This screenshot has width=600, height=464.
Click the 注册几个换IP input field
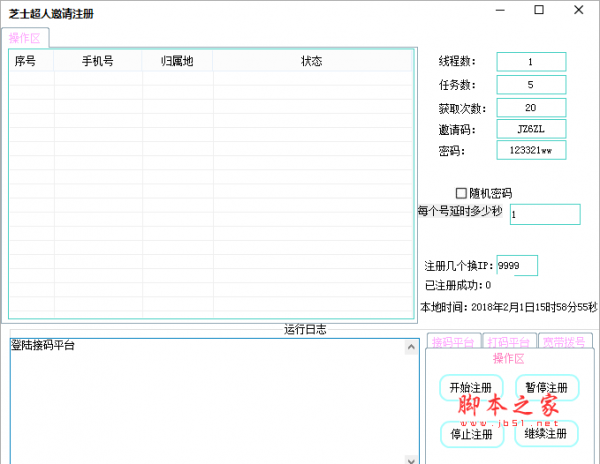point(517,266)
